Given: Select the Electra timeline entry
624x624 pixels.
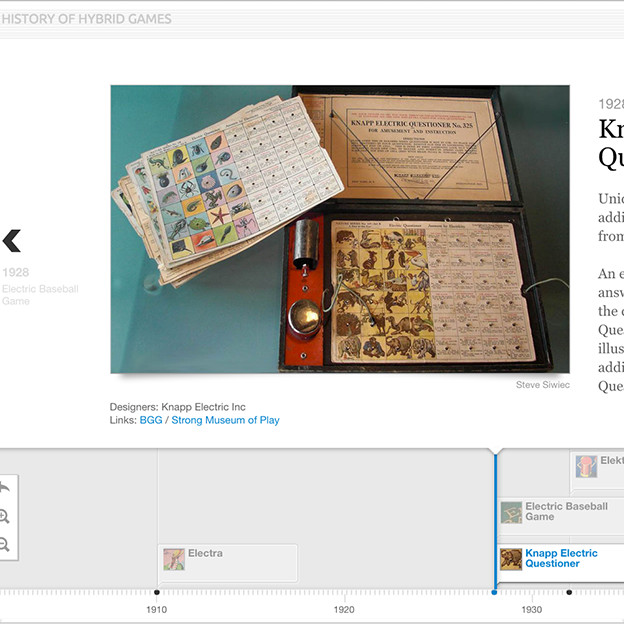Looking at the screenshot, I should point(228,562).
